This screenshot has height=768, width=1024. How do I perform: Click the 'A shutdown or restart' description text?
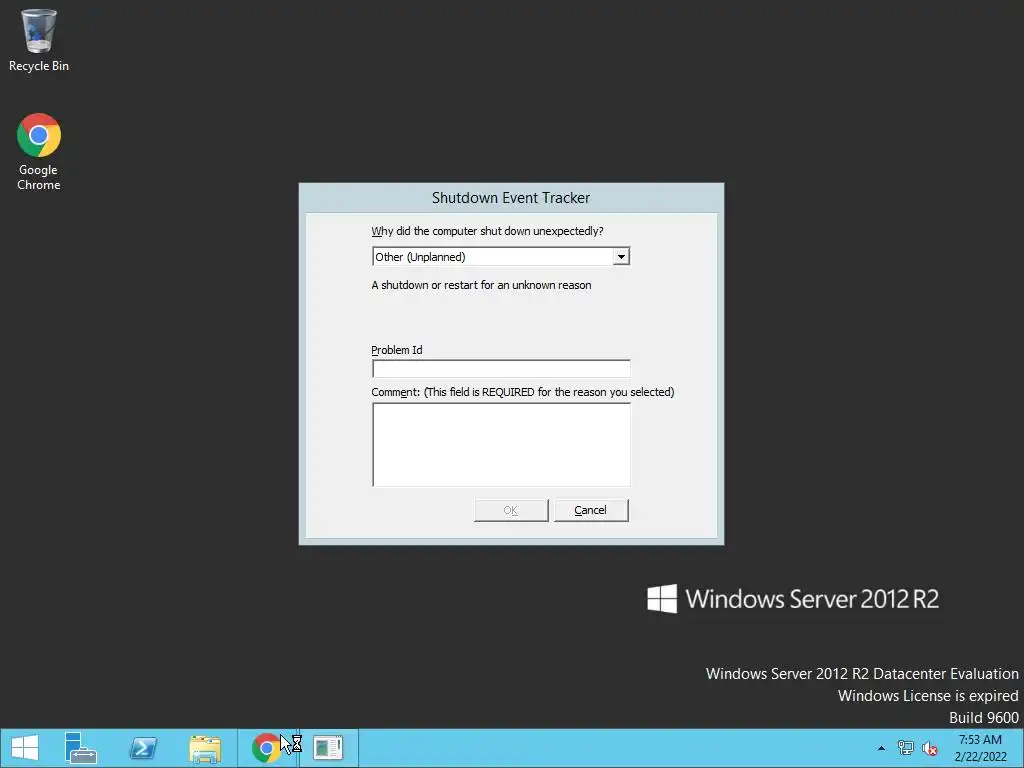tap(481, 285)
